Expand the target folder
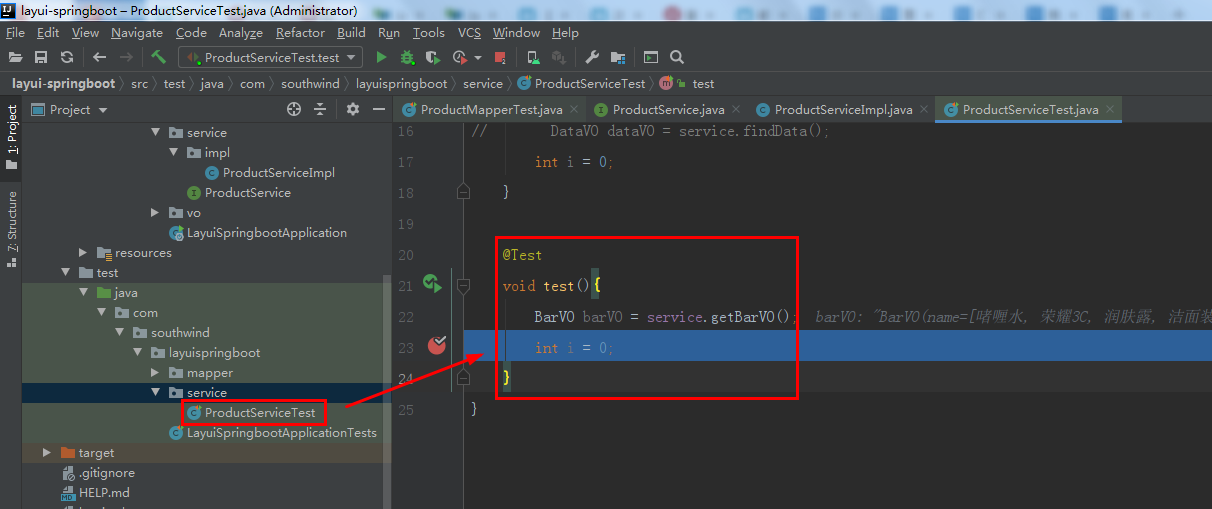Viewport: 1212px width, 509px height. click(47, 452)
